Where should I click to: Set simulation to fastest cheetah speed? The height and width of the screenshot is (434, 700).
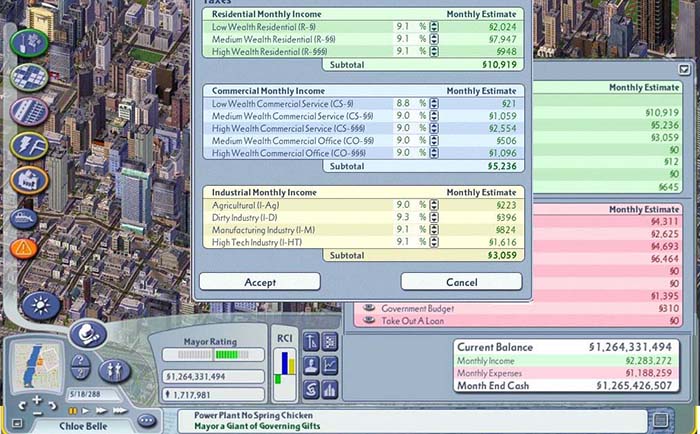coord(122,410)
